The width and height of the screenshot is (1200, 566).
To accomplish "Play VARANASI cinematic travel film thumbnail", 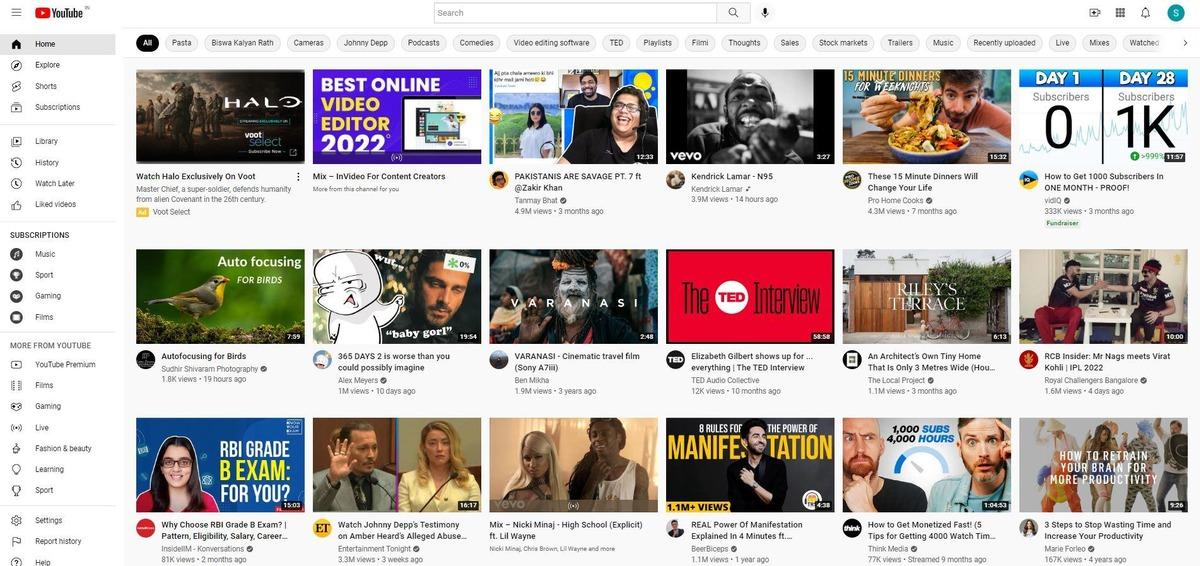I will click(x=573, y=296).
